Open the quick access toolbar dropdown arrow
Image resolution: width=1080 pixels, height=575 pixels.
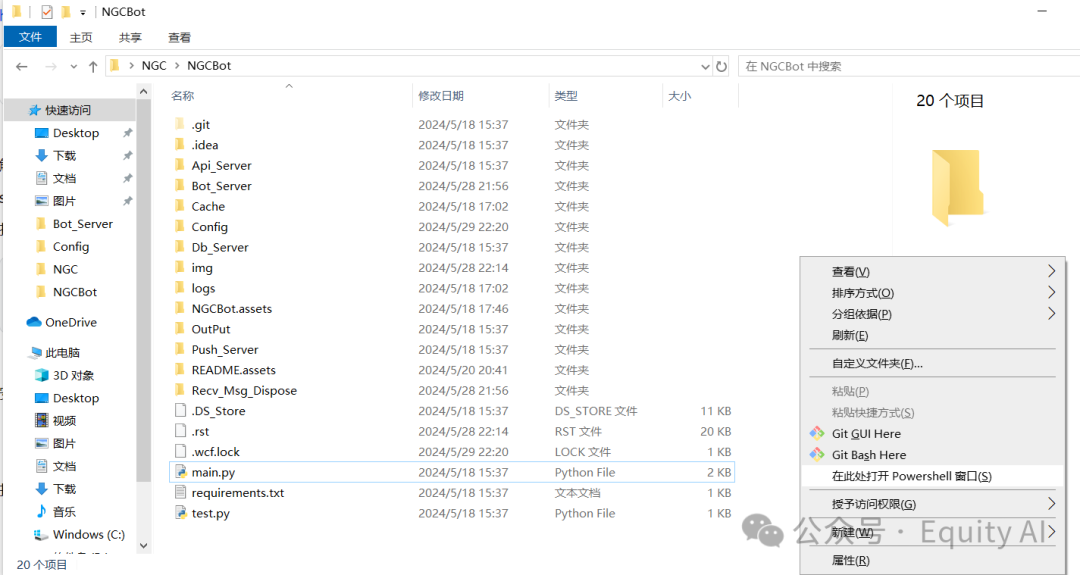pyautogui.click(x=83, y=12)
